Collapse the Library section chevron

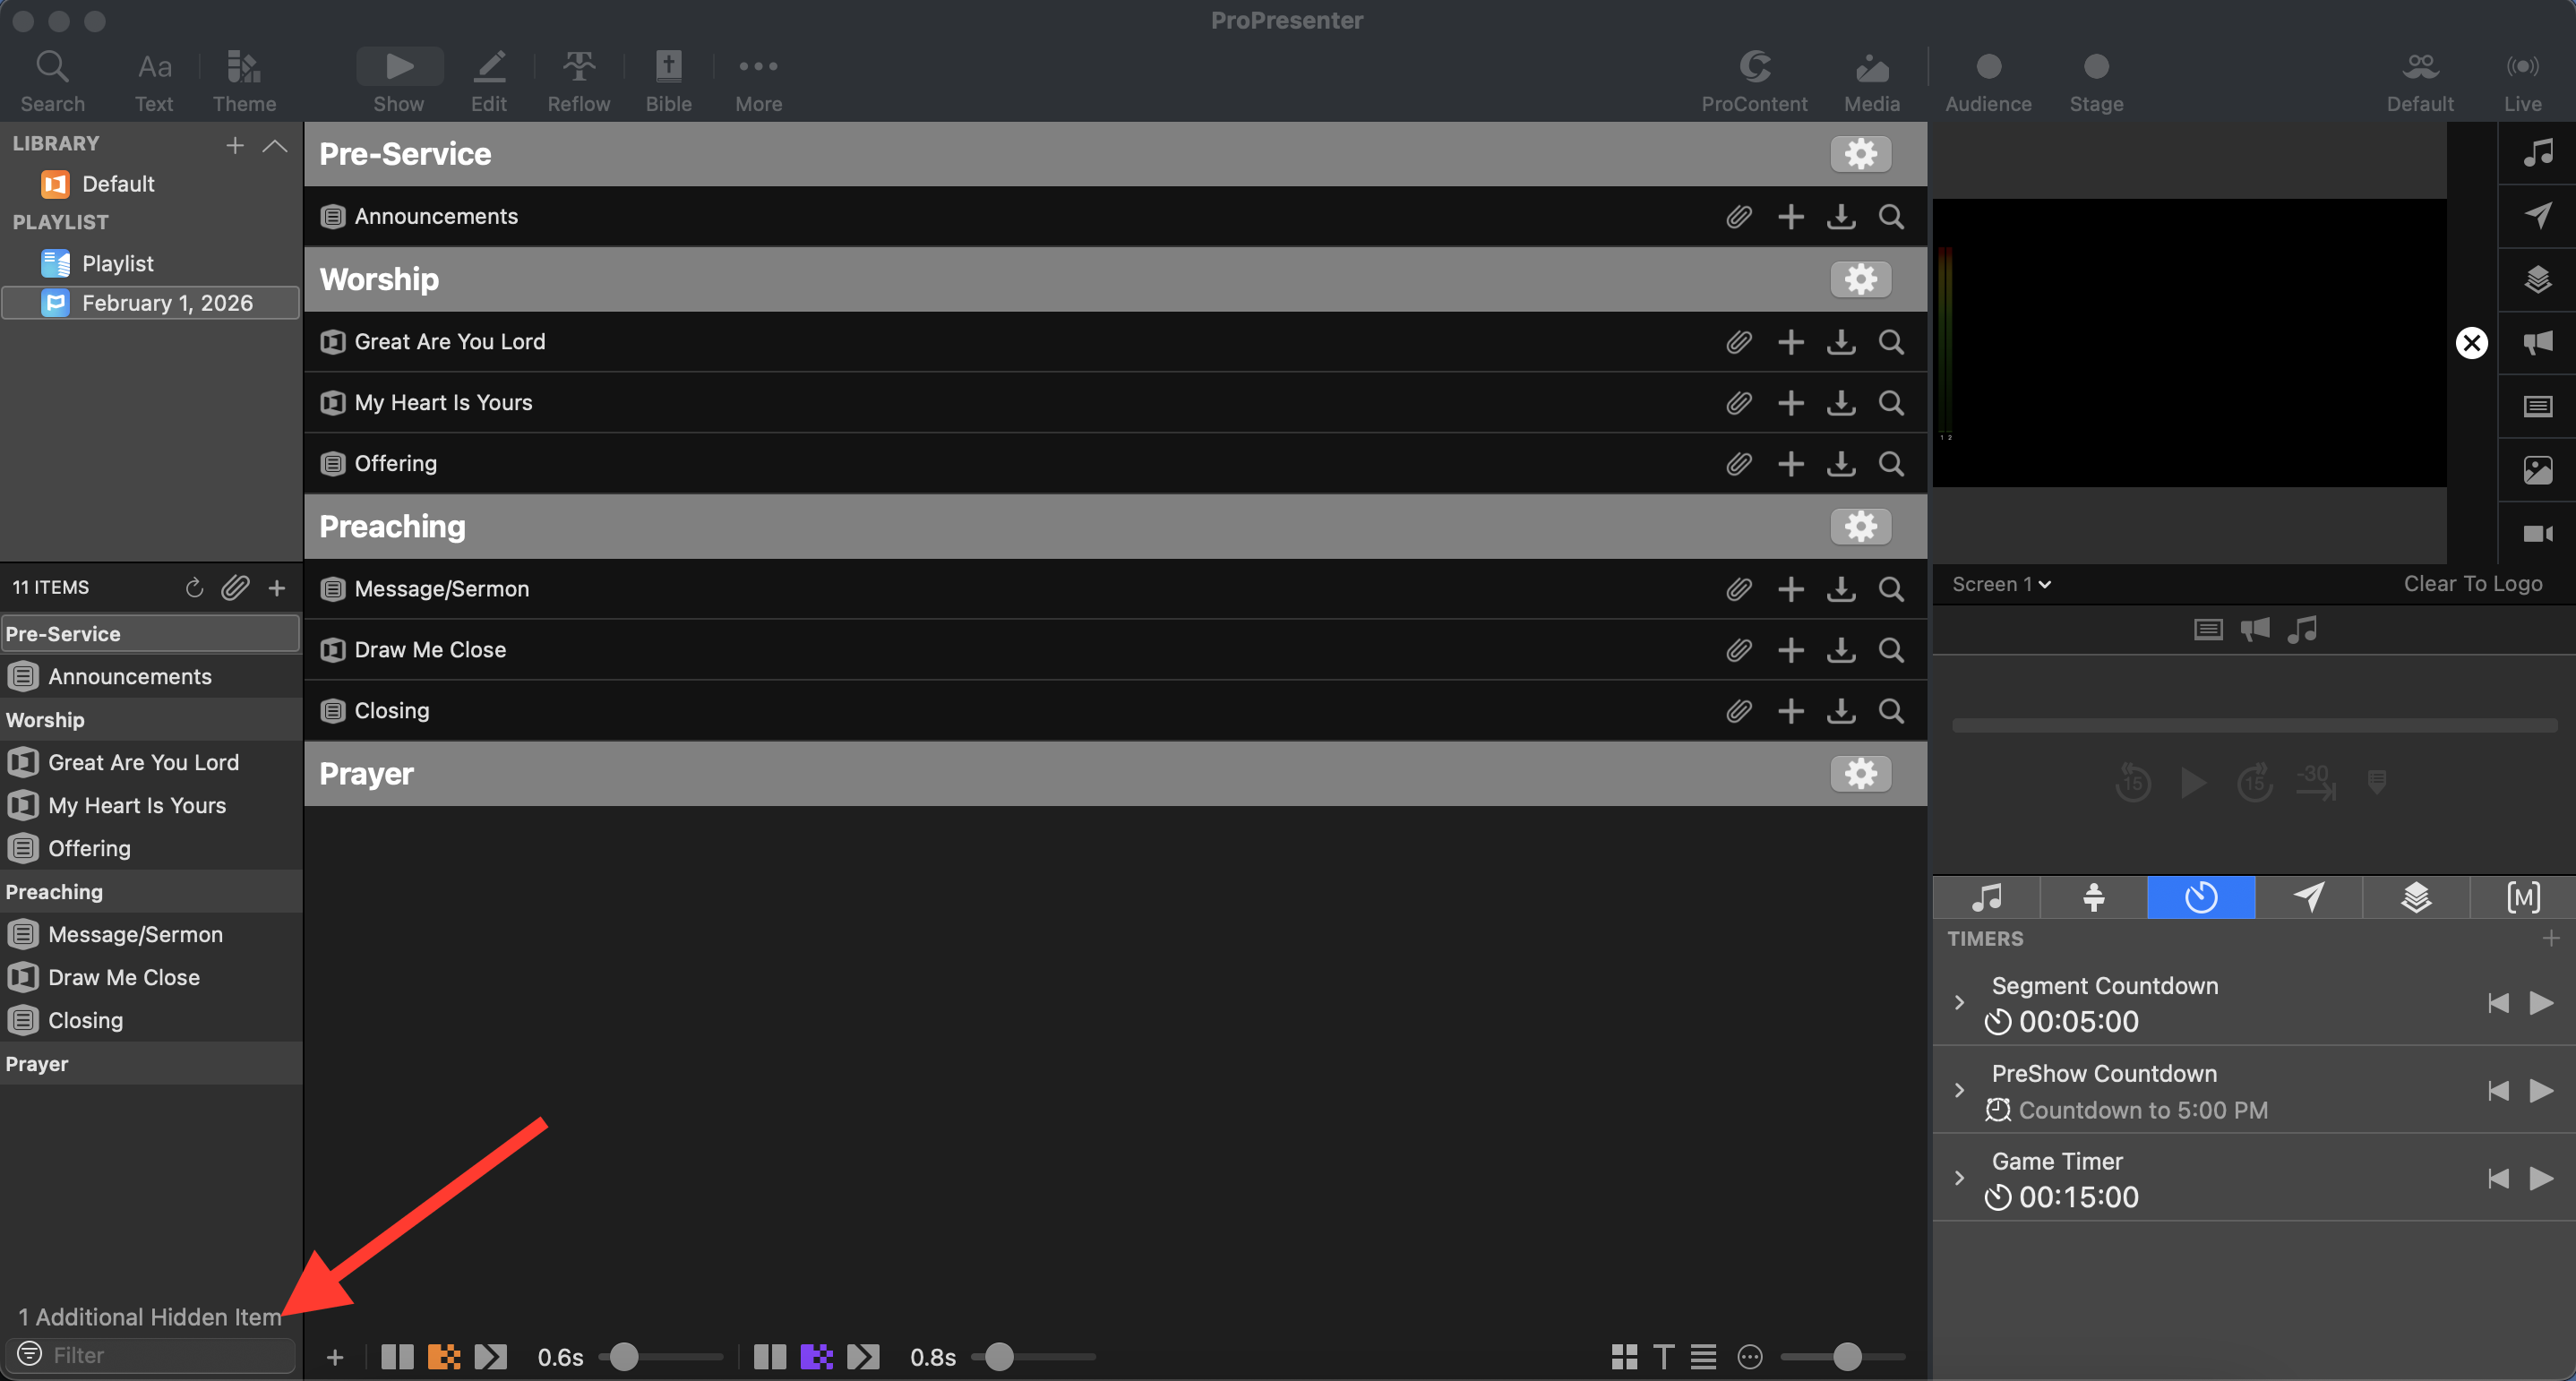coord(274,145)
